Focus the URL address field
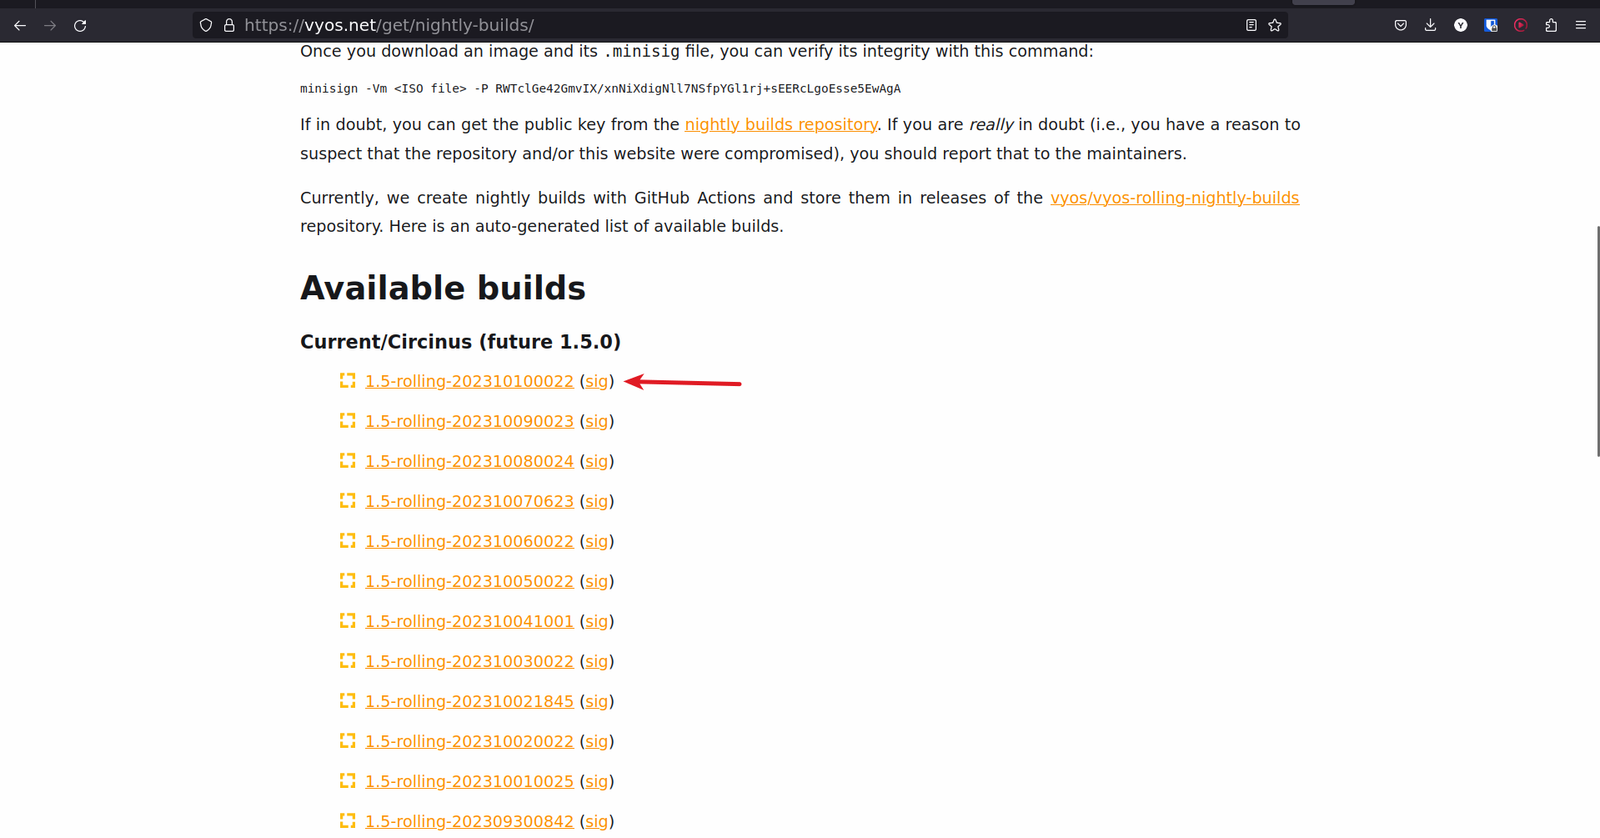Image resolution: width=1600 pixels, height=838 pixels. (x=740, y=25)
